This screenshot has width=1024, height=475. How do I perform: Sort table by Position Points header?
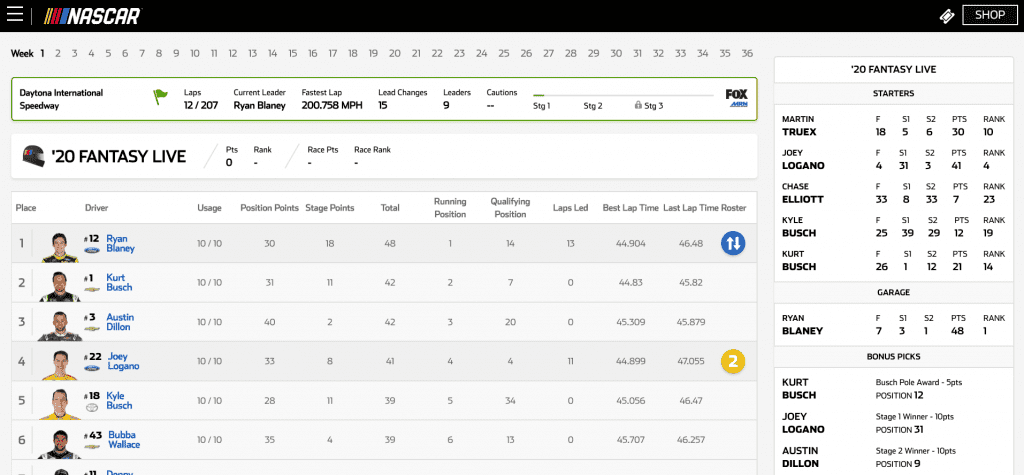tap(269, 208)
